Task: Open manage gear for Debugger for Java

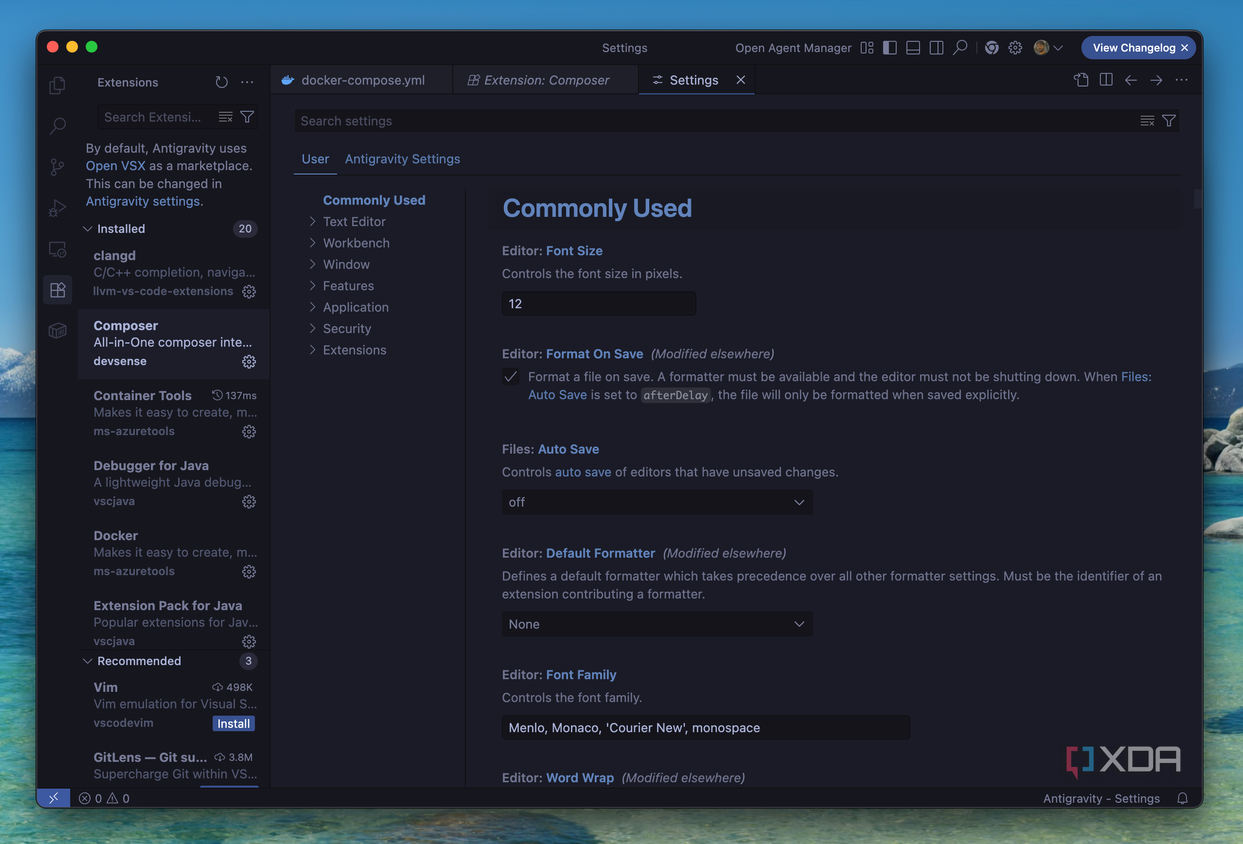Action: tap(249, 502)
